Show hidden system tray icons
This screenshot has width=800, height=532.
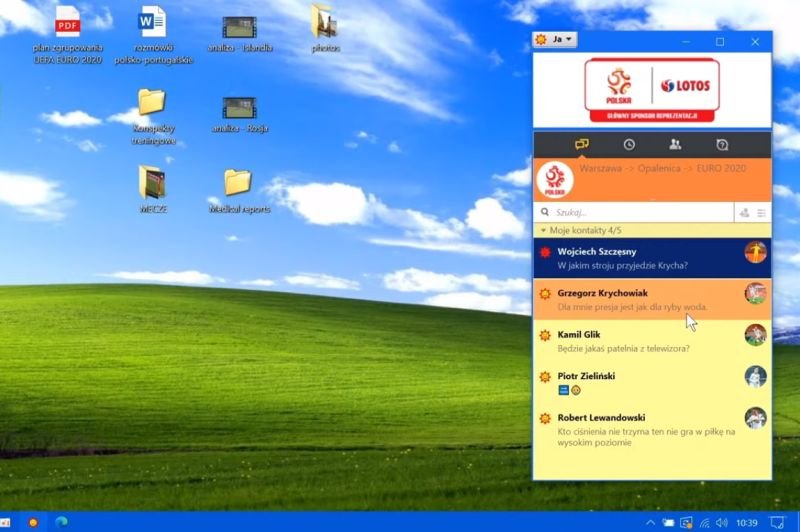[650, 522]
